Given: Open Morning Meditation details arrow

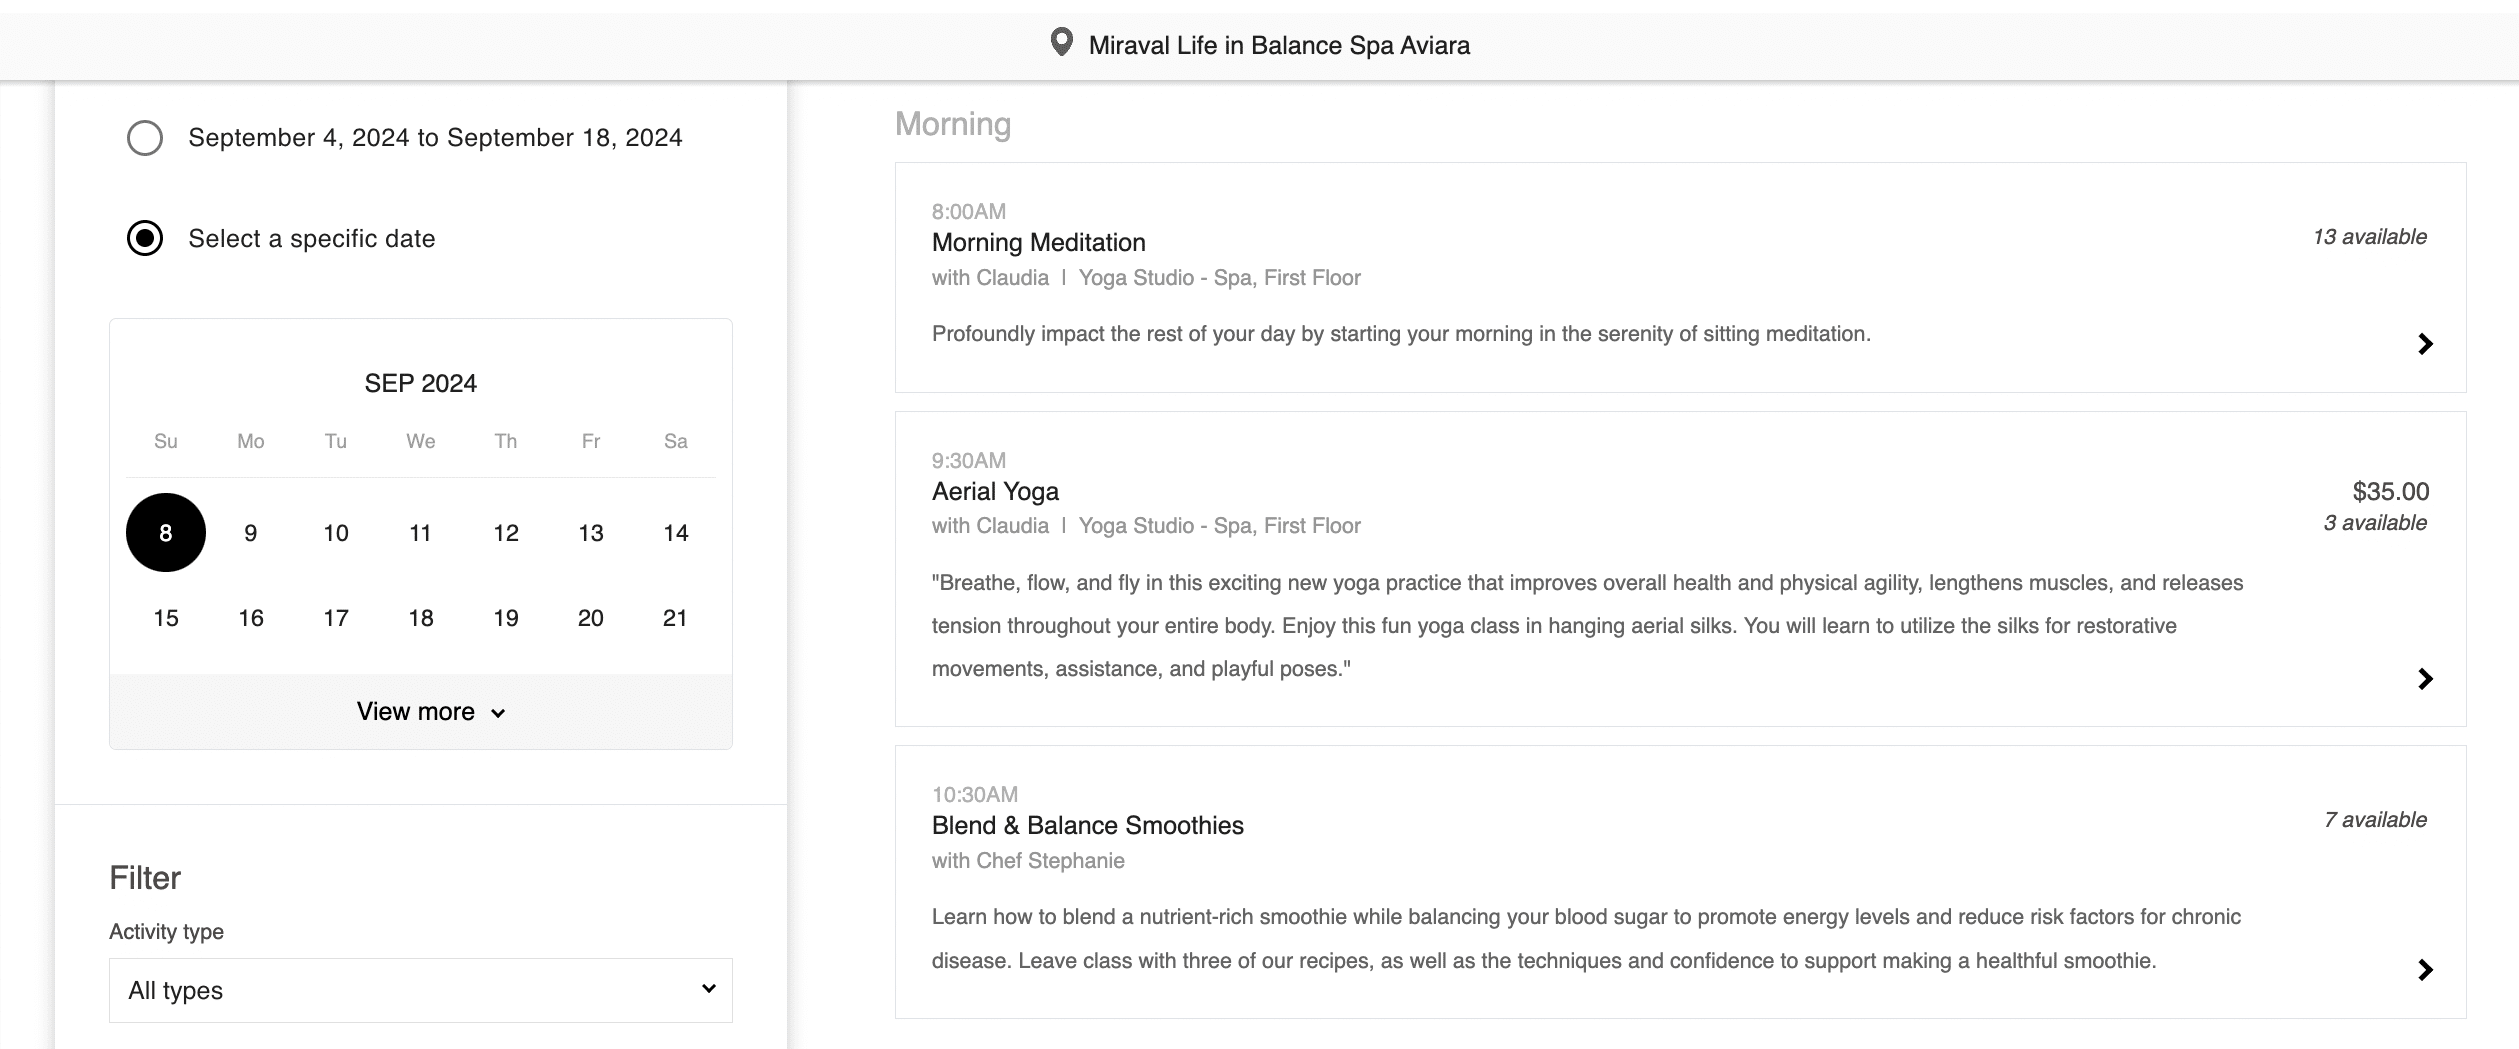Looking at the screenshot, I should [2424, 344].
